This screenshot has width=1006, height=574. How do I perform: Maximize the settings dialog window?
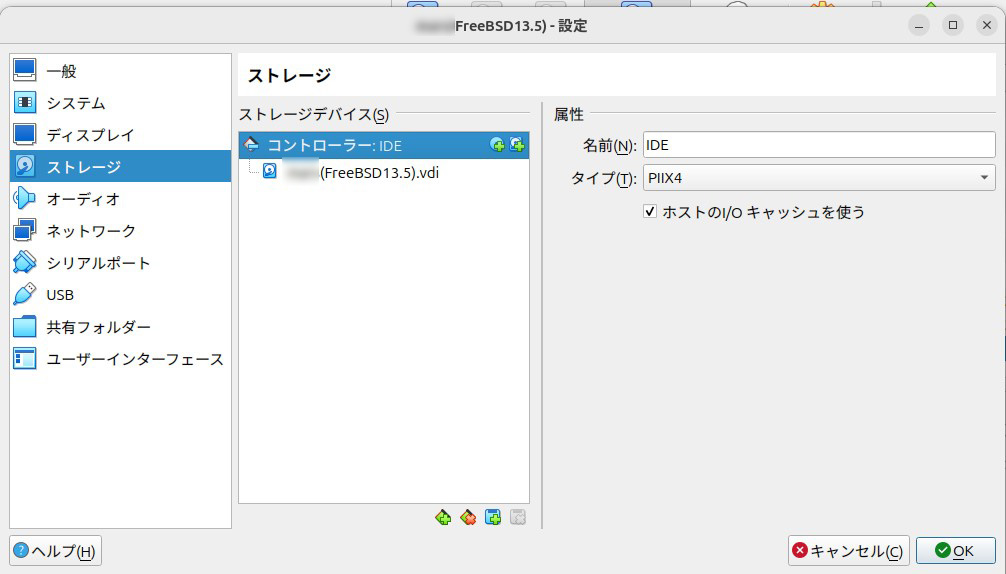pos(953,26)
